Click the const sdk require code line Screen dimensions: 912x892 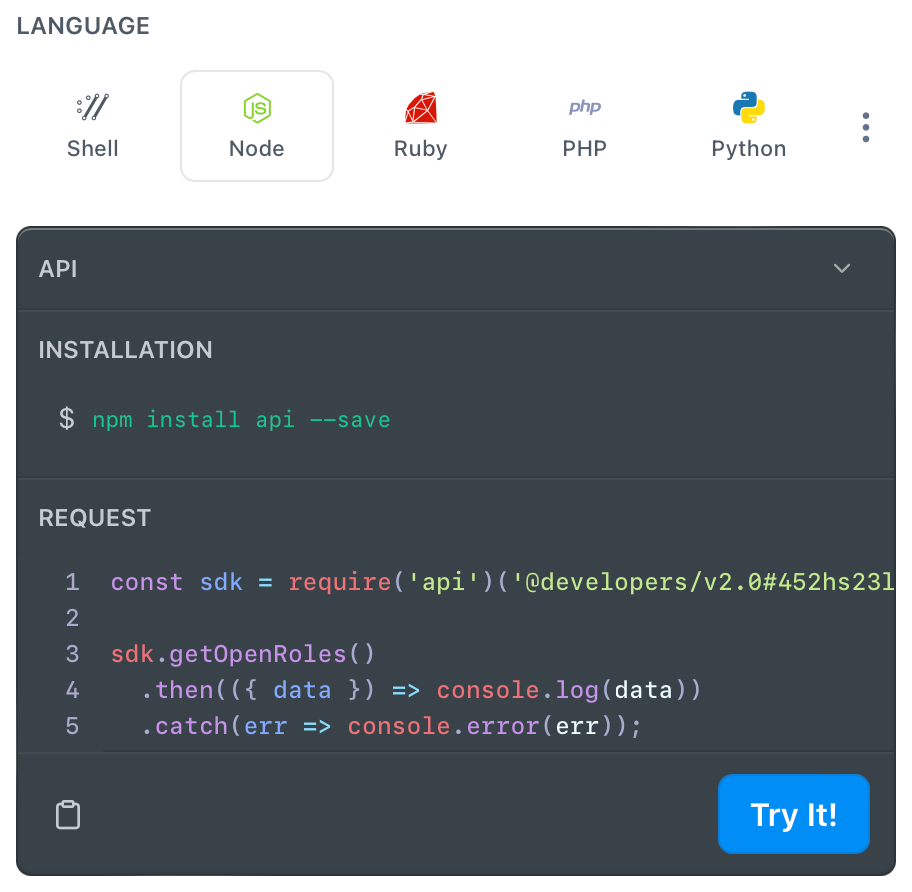pyautogui.click(x=502, y=582)
